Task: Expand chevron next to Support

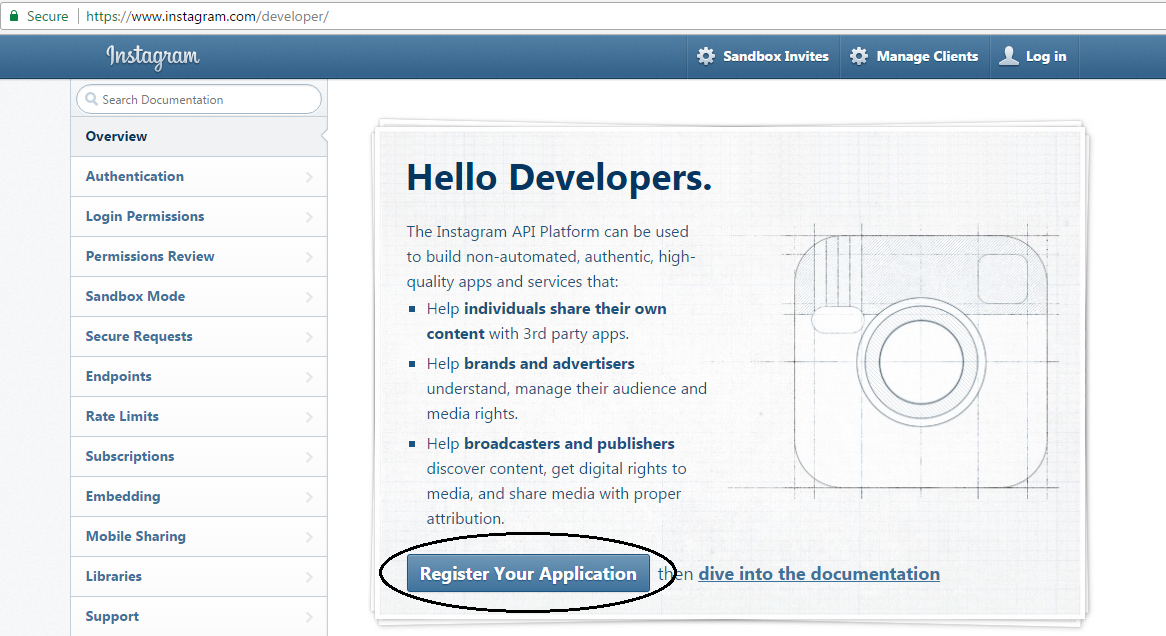Action: [x=309, y=617]
